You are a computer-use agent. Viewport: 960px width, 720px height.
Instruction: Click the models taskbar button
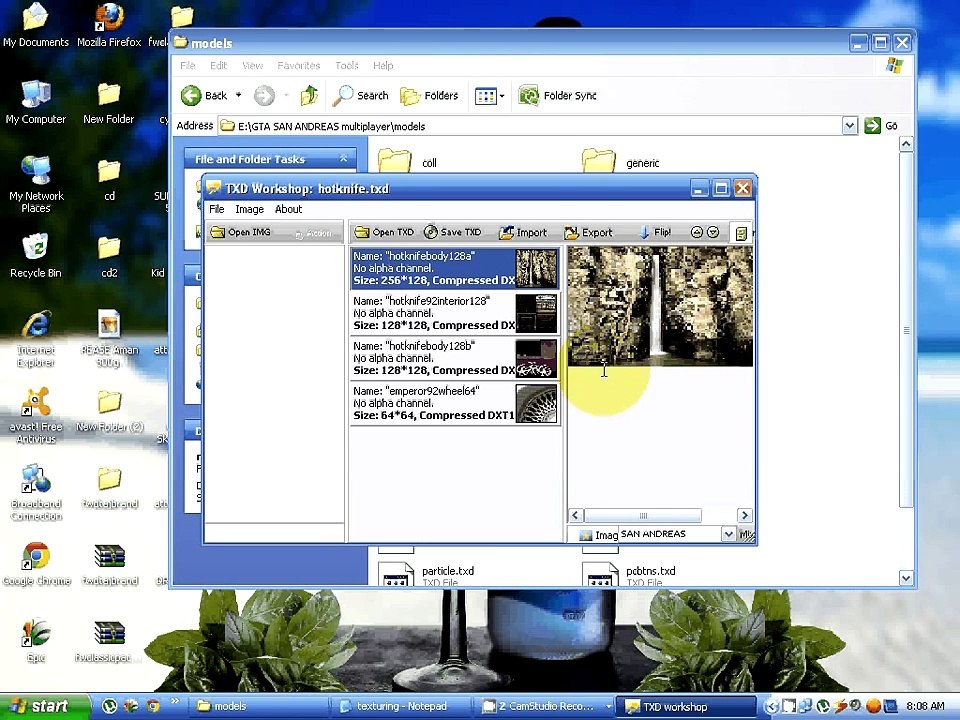(259, 707)
